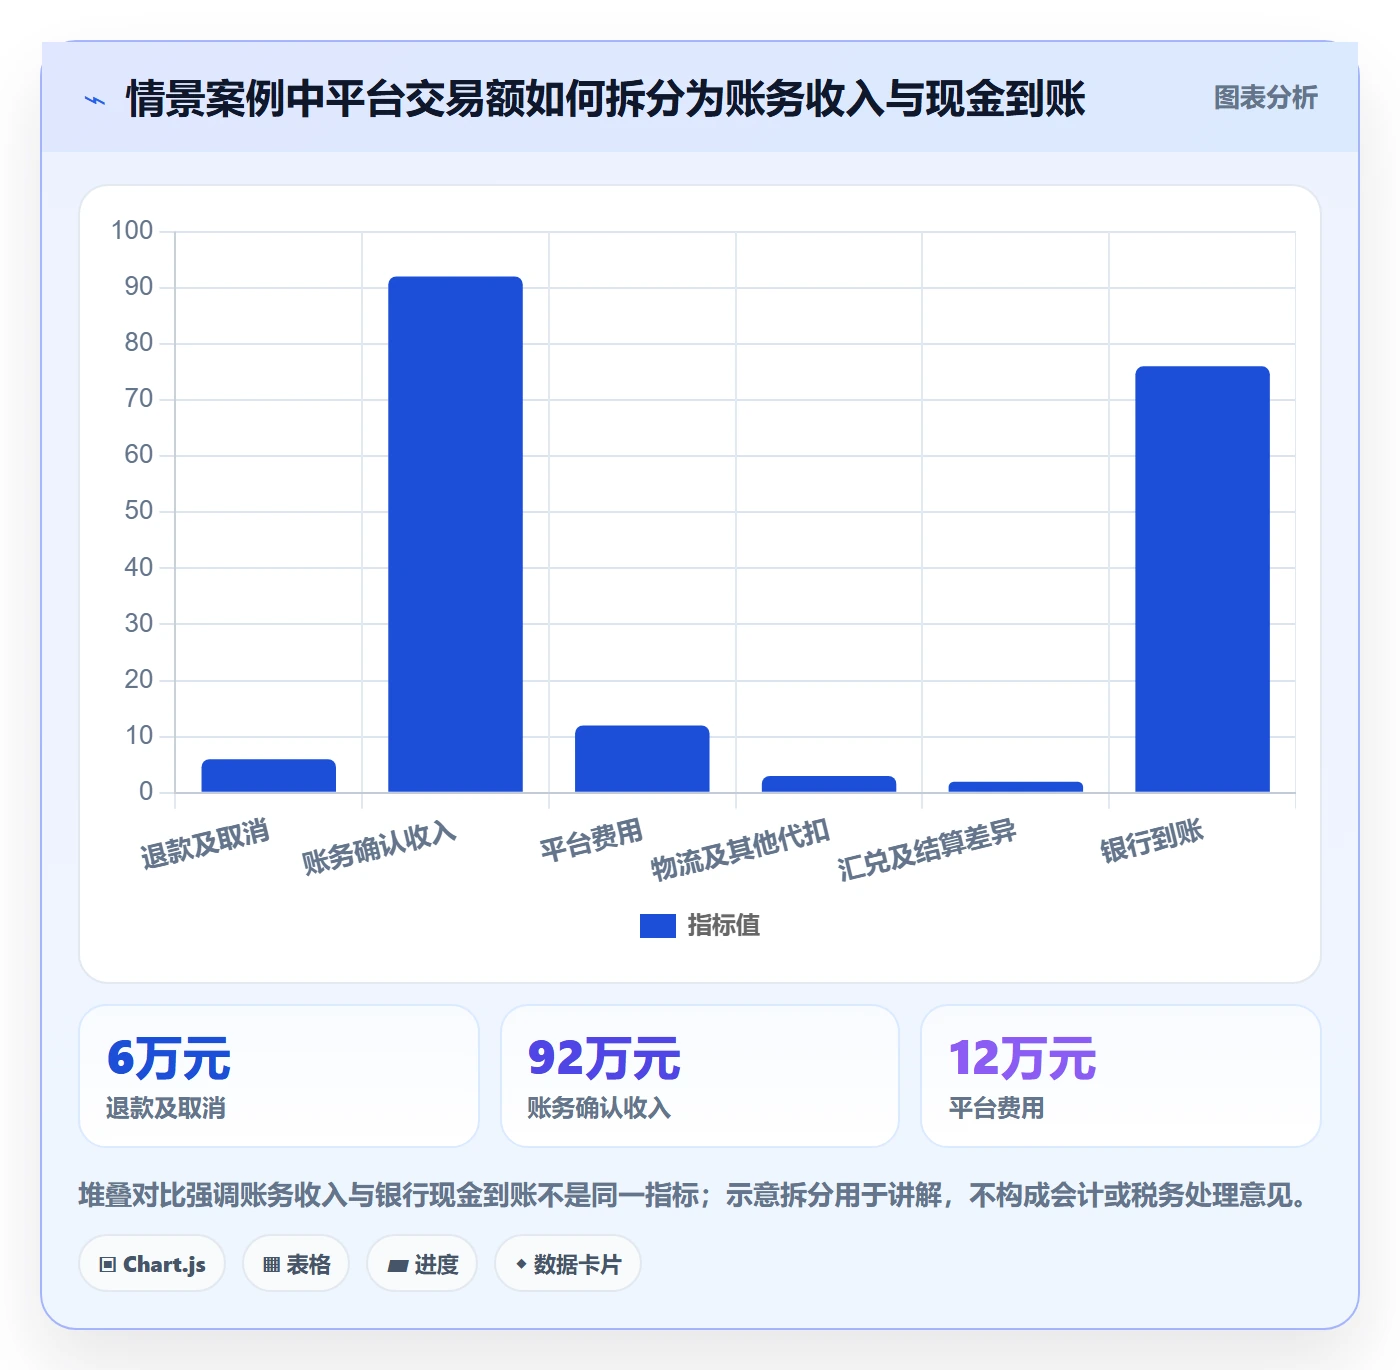Click the 账务确认收入 x-axis label

pyautogui.click(x=379, y=848)
